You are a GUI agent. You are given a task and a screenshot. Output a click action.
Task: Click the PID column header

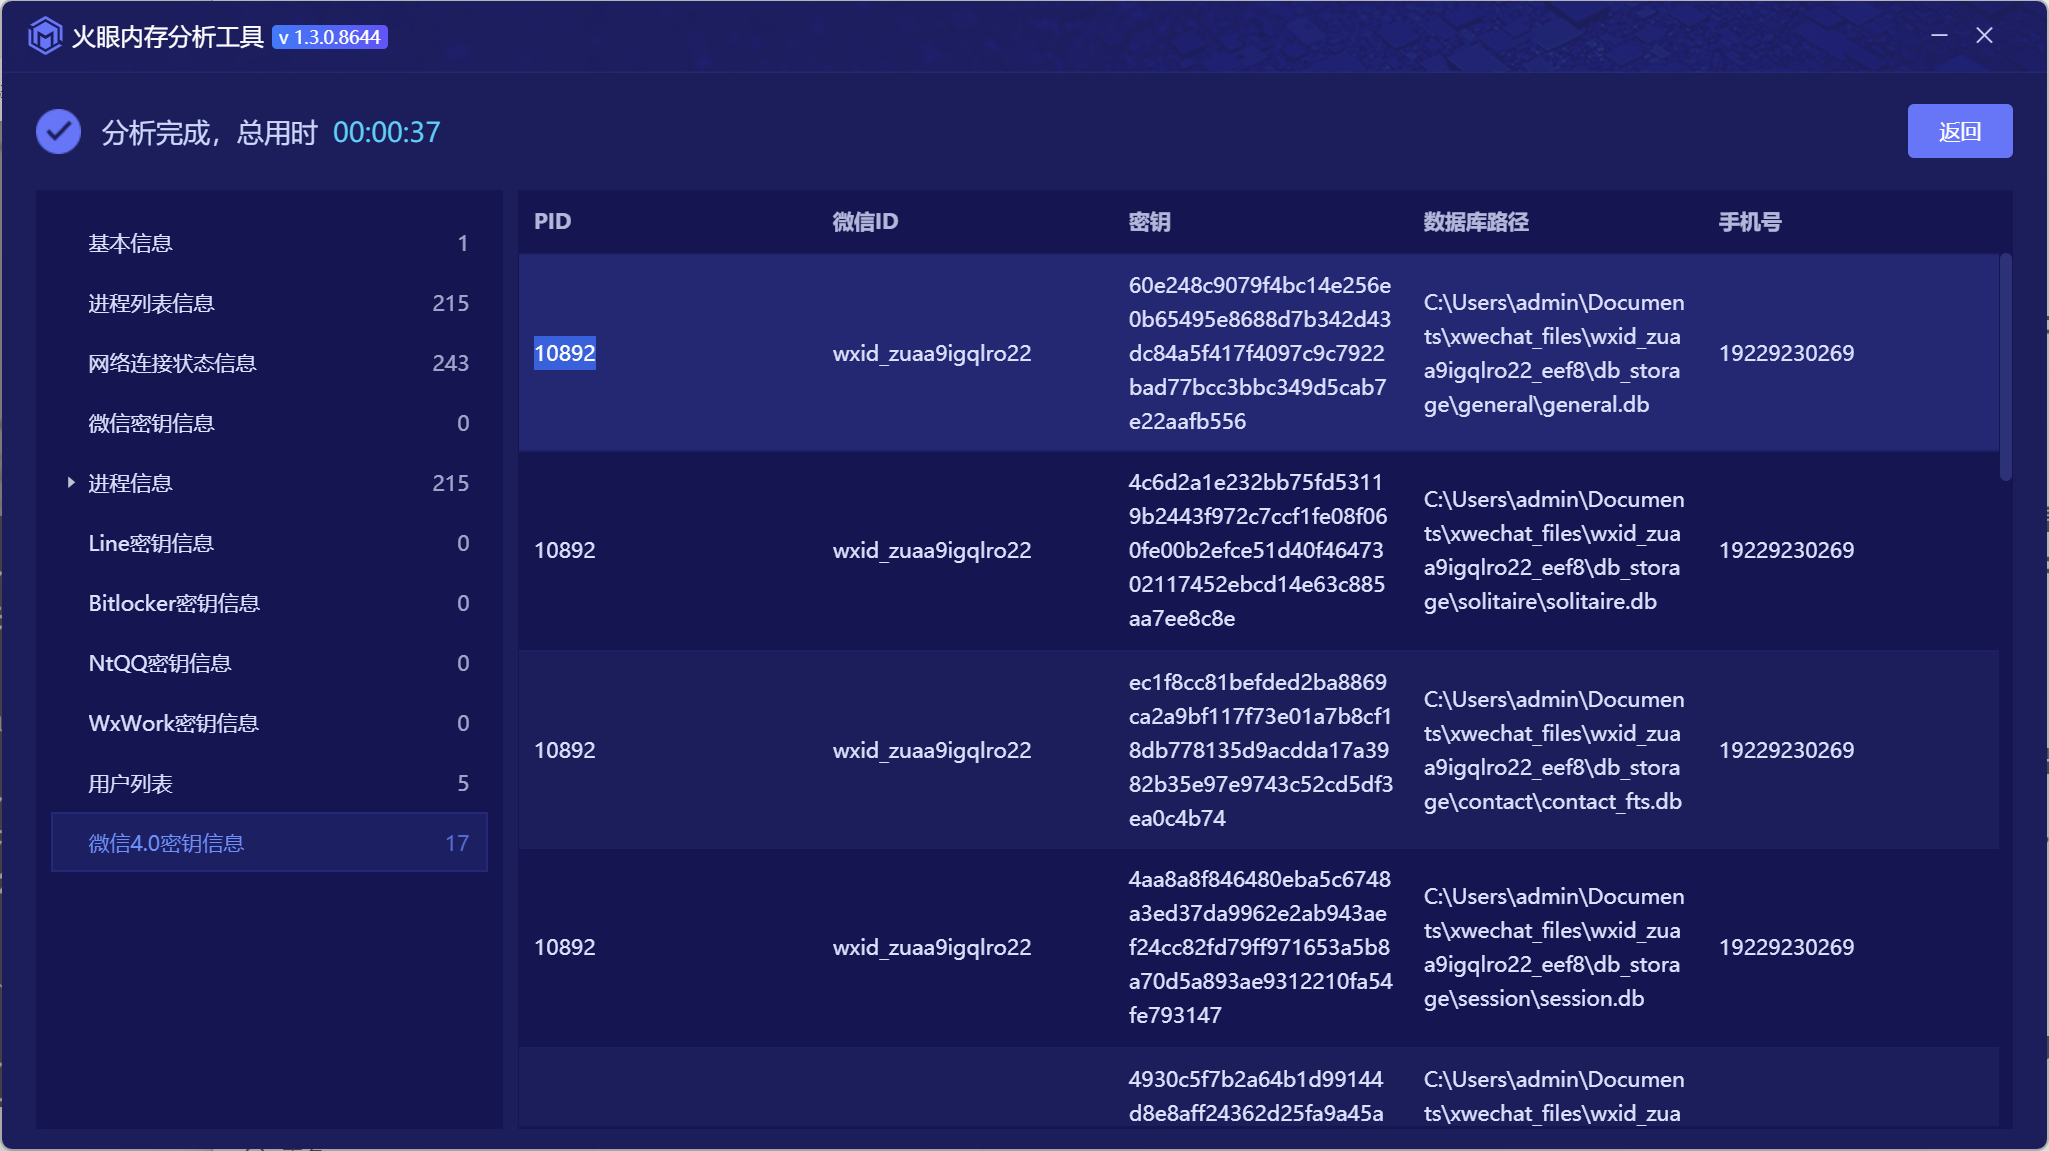(553, 222)
